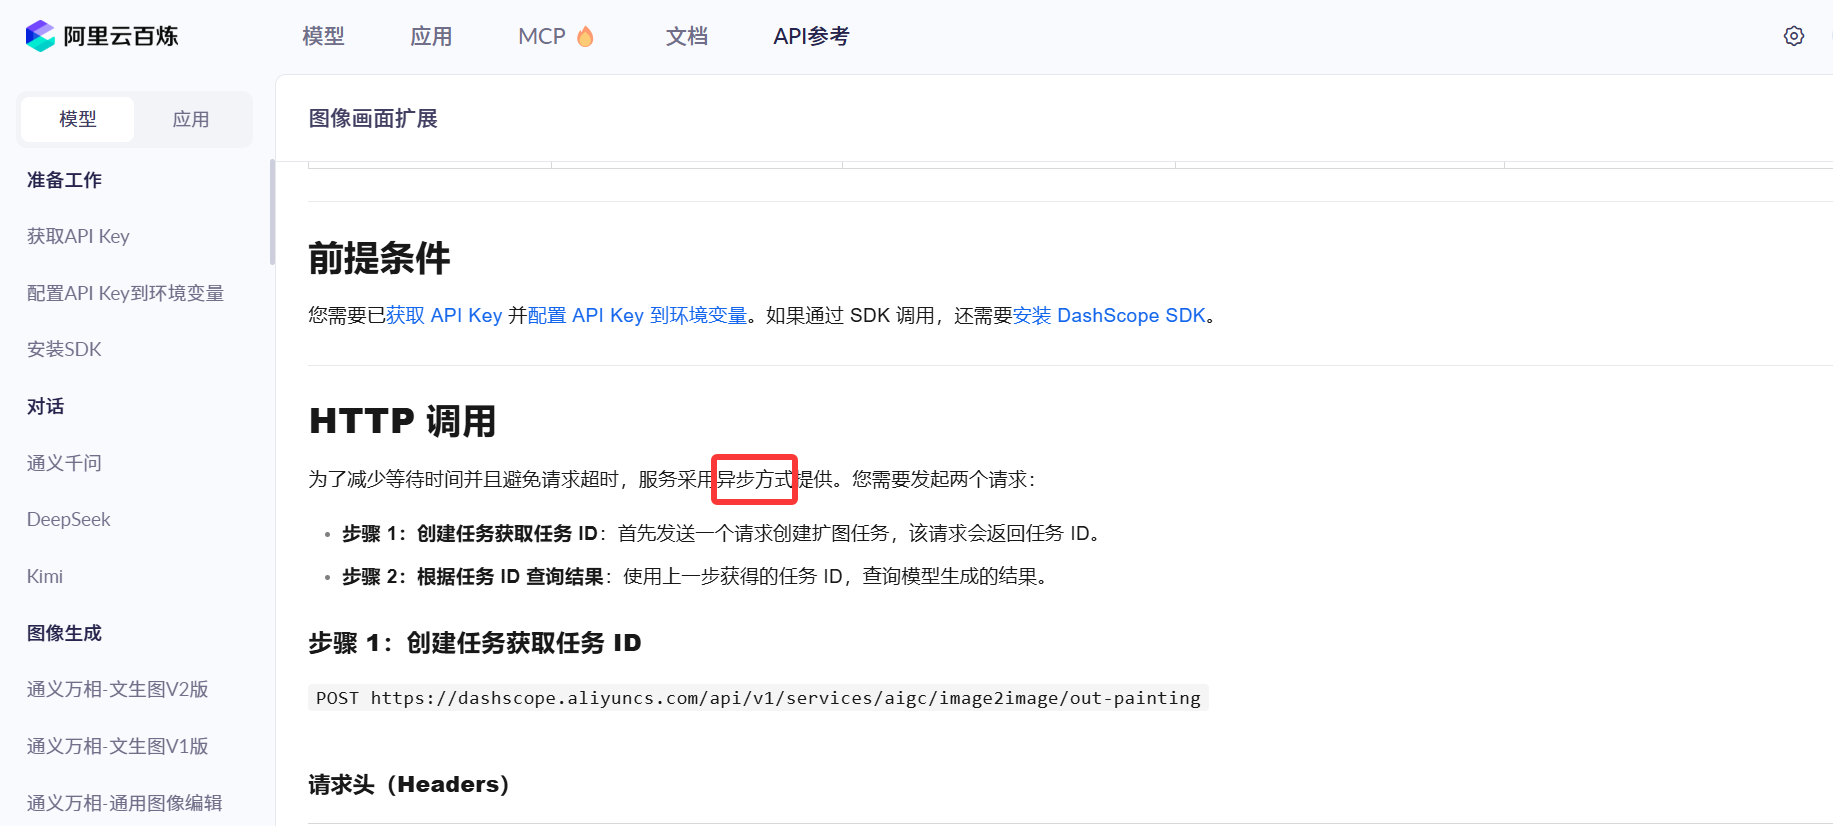Open Kimi in the sidebar
This screenshot has width=1833, height=826.
45,576
